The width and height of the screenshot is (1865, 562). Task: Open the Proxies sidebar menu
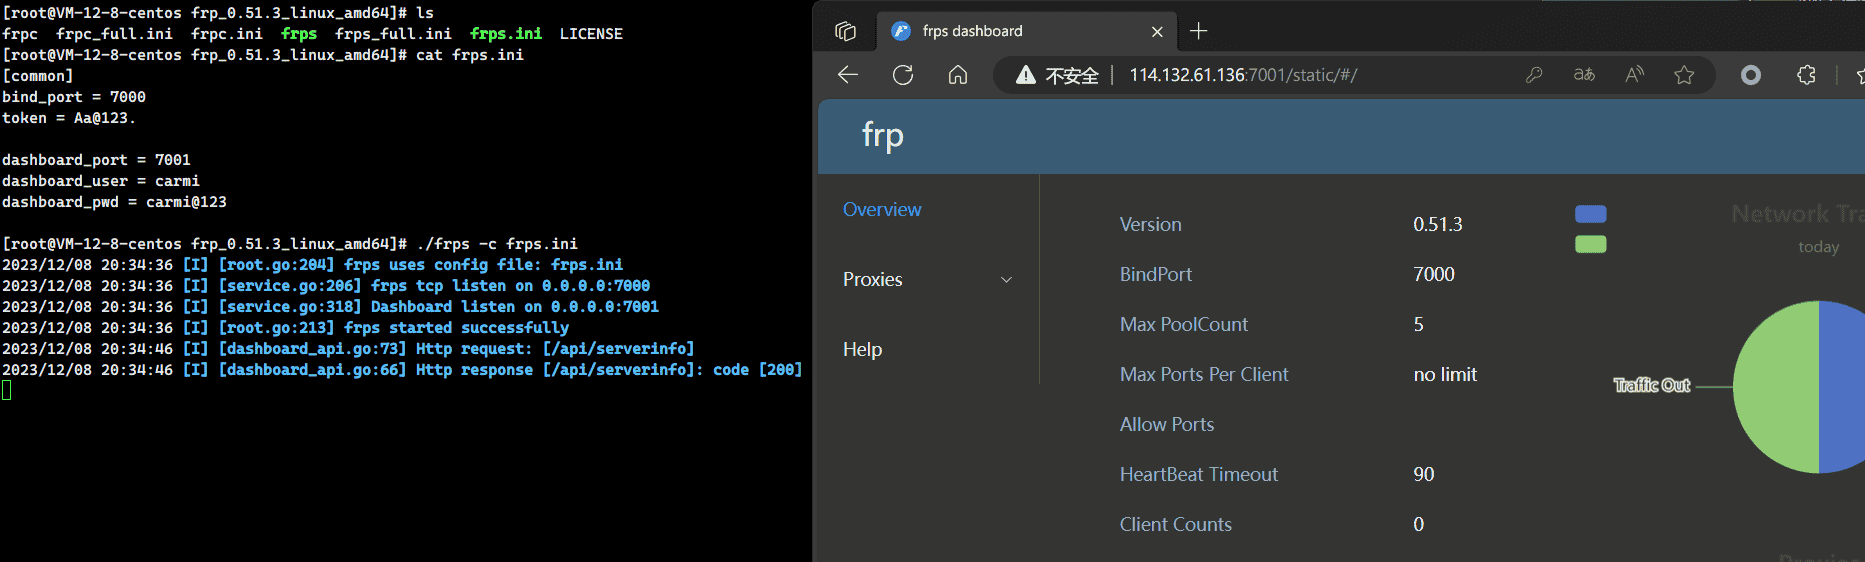(x=873, y=280)
